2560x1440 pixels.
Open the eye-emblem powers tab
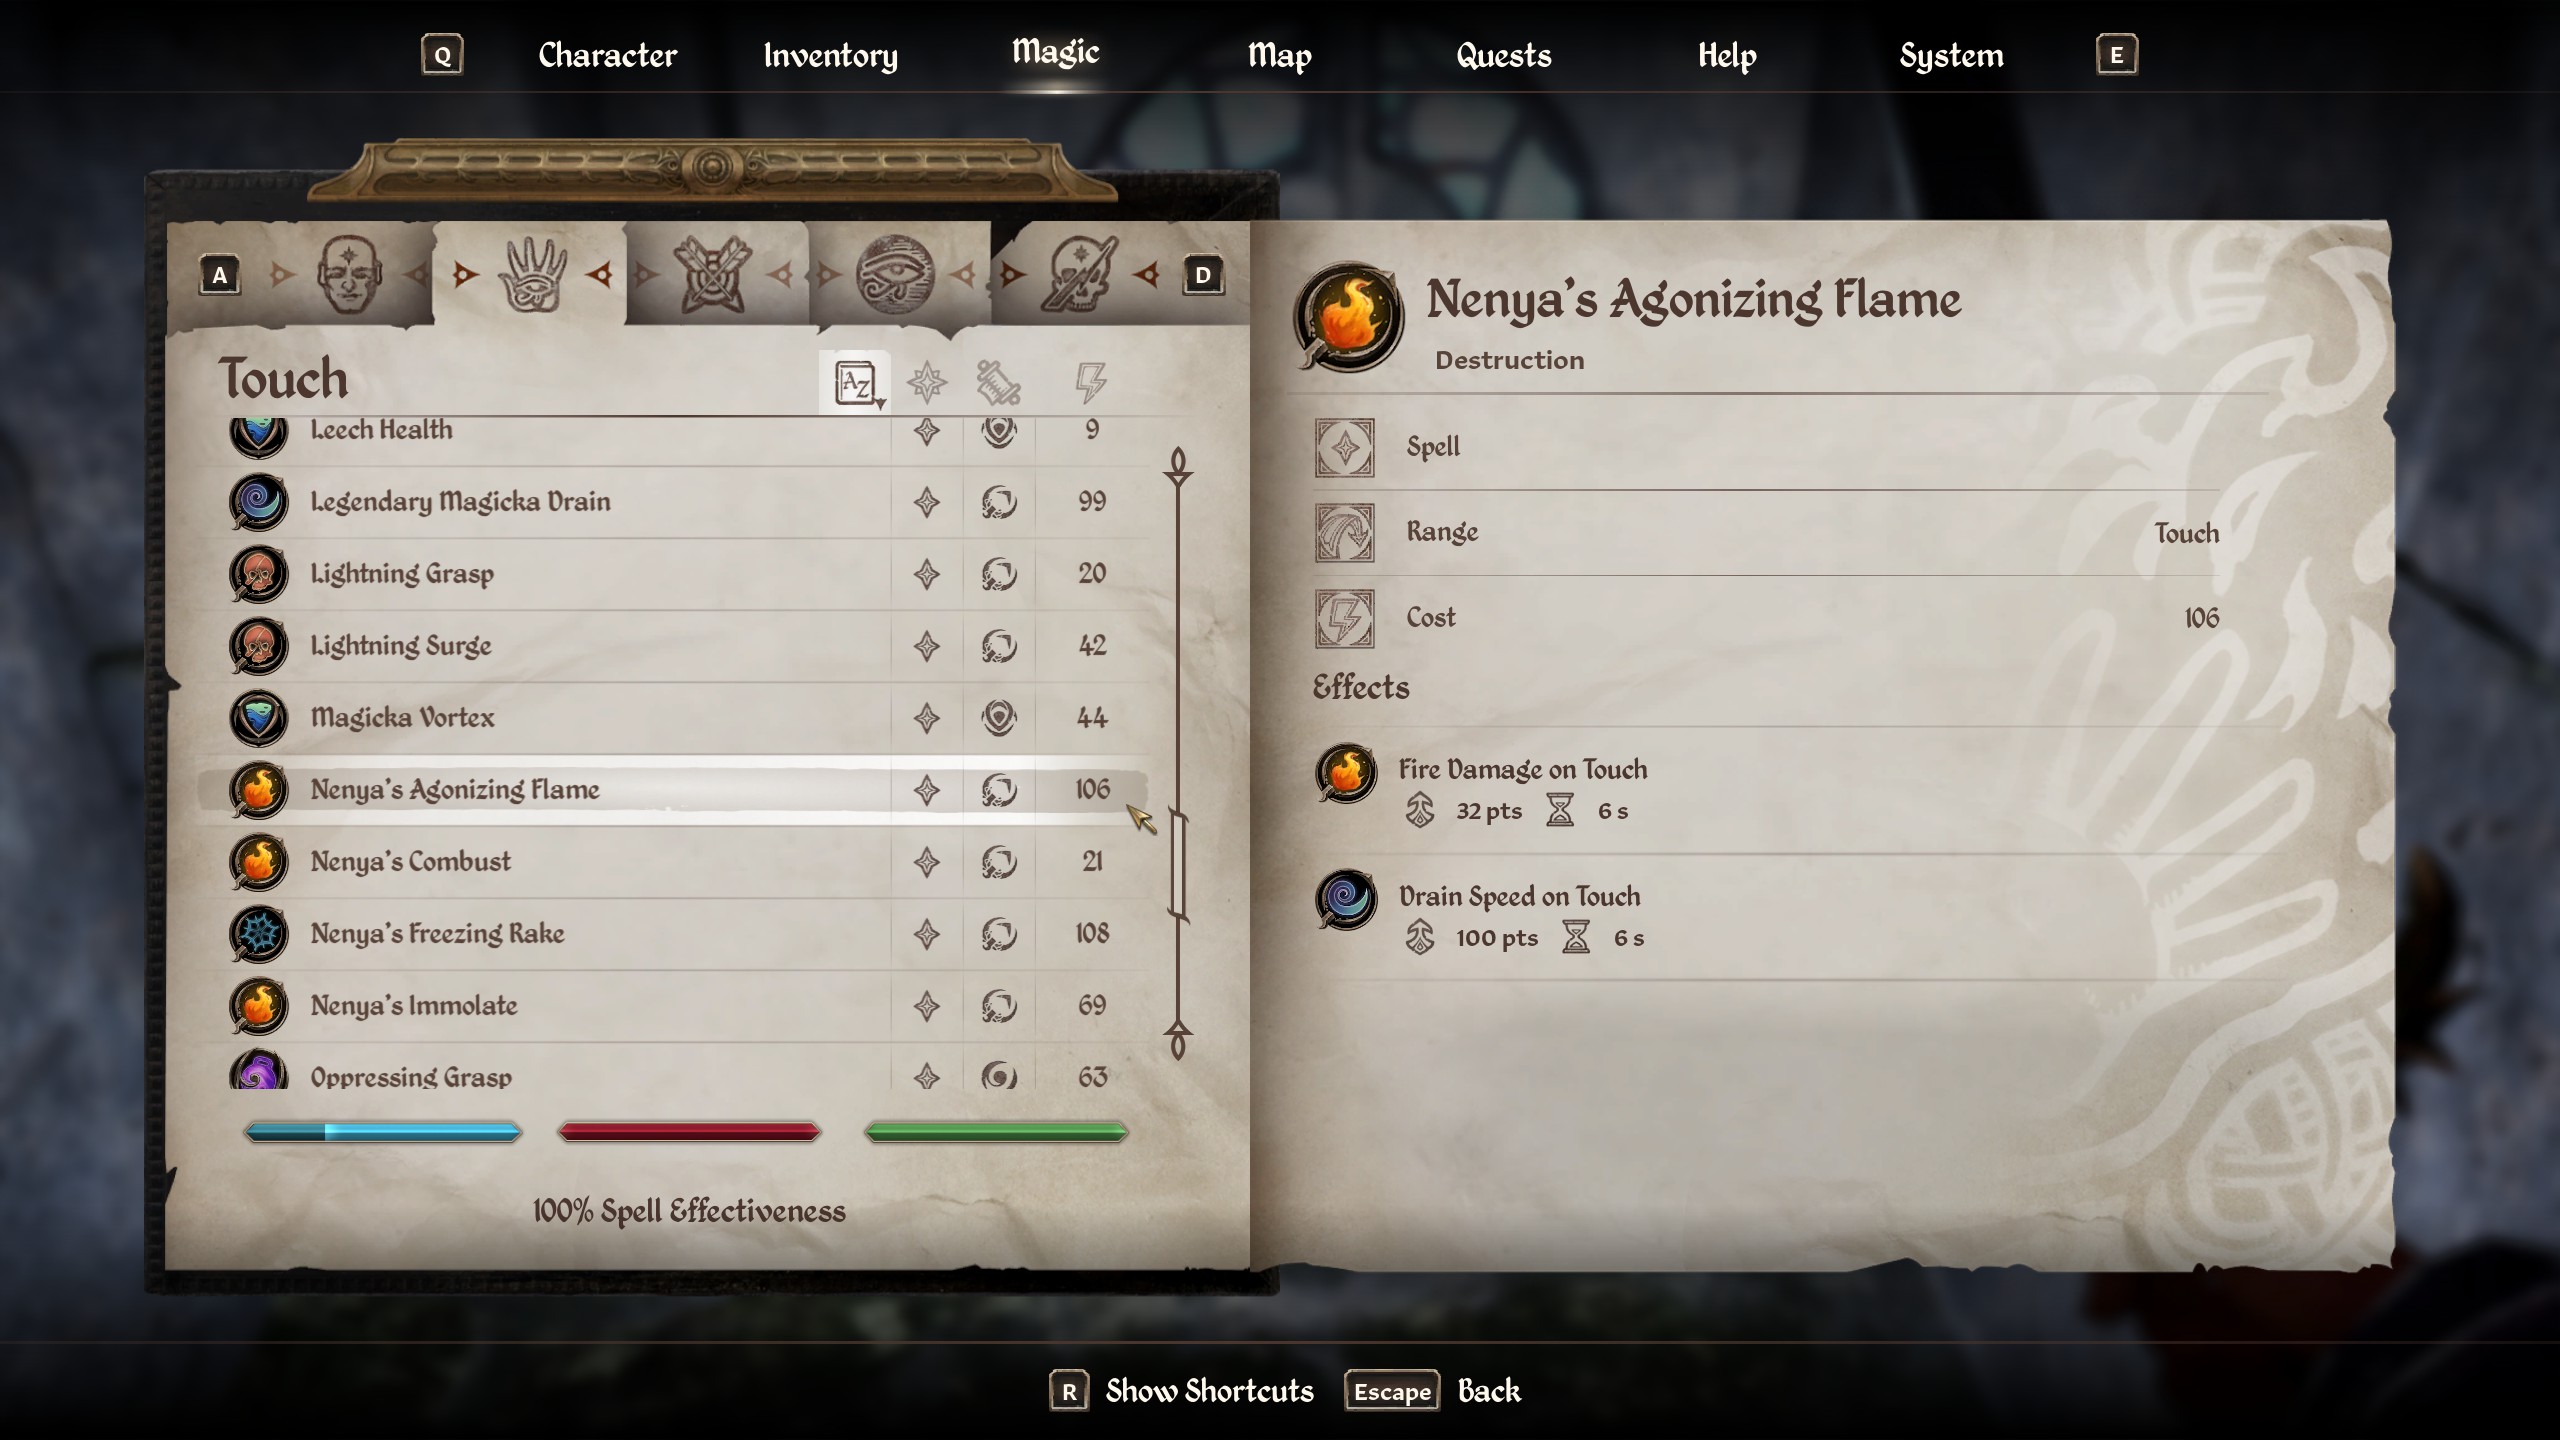click(895, 274)
